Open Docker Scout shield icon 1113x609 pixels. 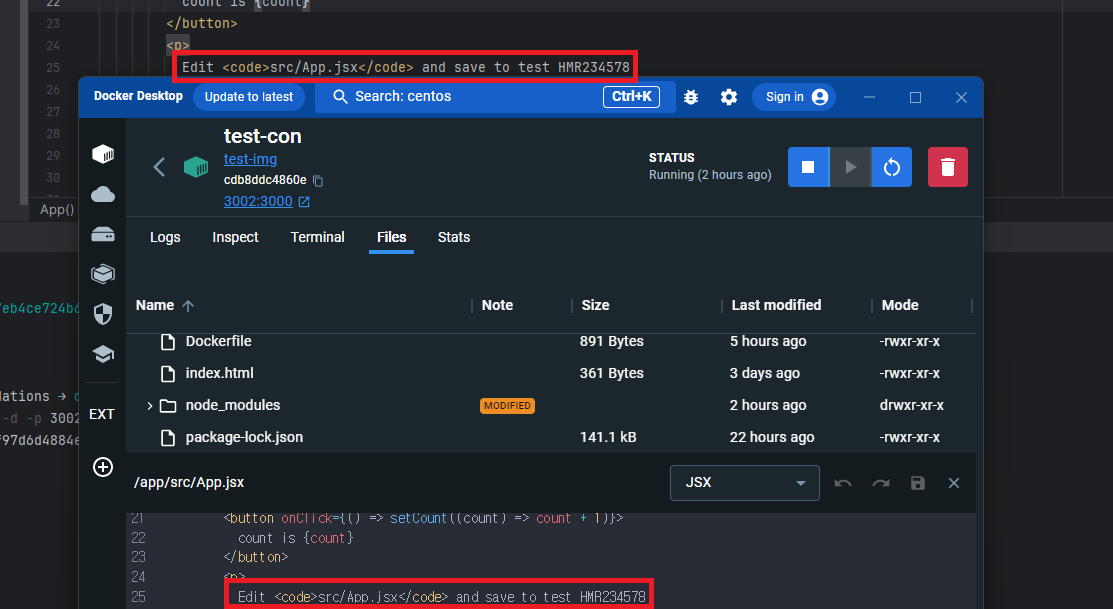tap(103, 314)
